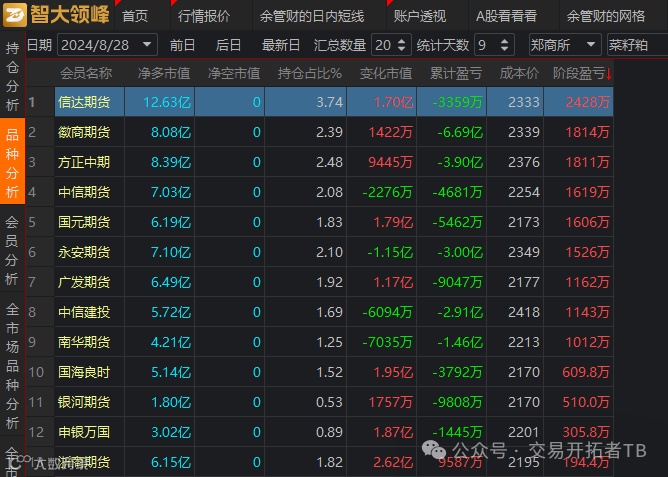Switch to 行情报价 tab
The height and width of the screenshot is (477, 668).
pyautogui.click(x=204, y=16)
